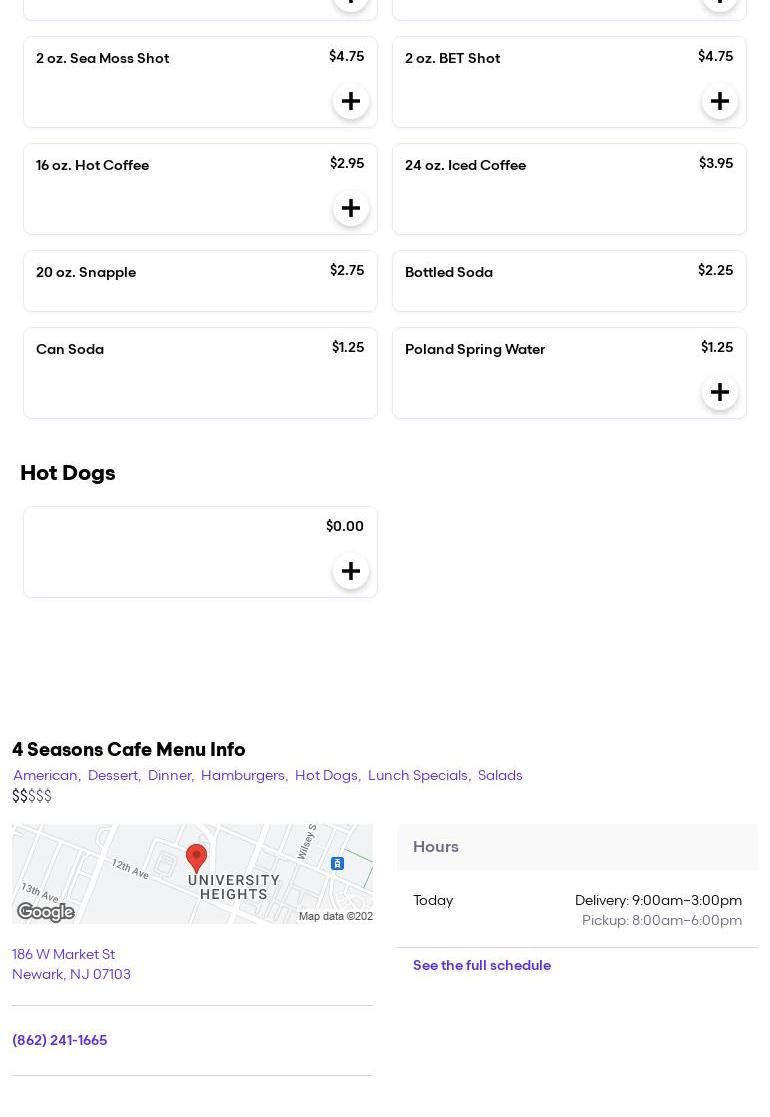Add 2 oz. BET Shot with plus icon

pos(719,101)
